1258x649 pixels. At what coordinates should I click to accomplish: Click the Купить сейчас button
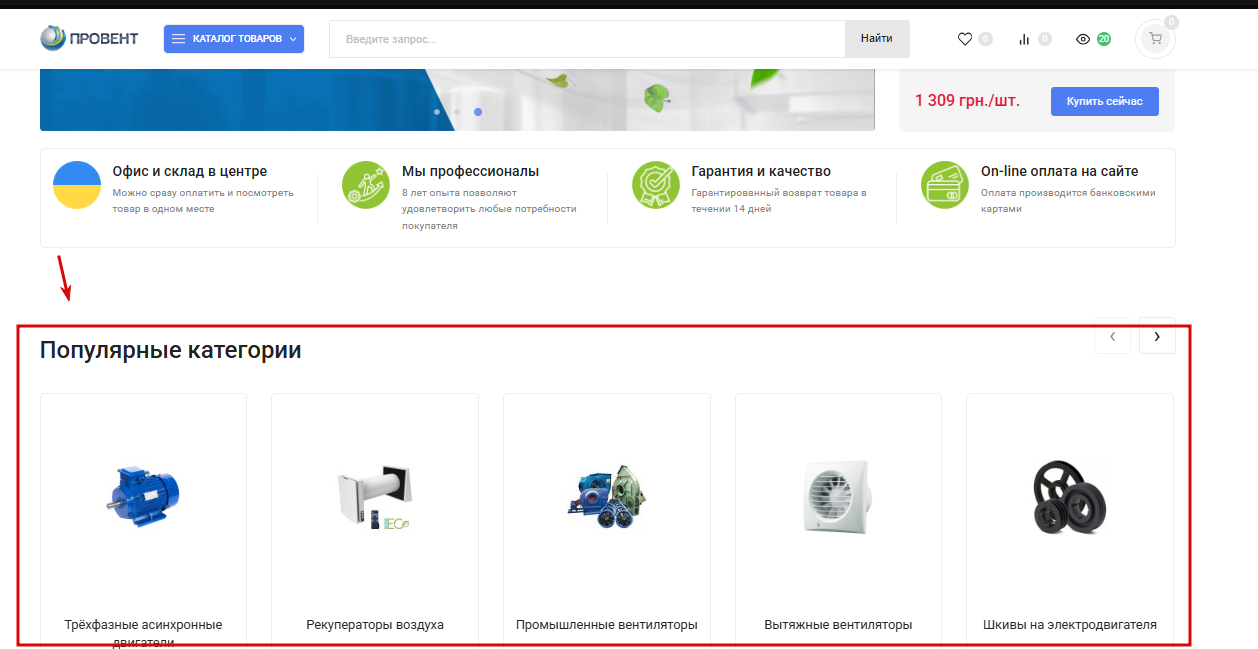pos(1105,101)
